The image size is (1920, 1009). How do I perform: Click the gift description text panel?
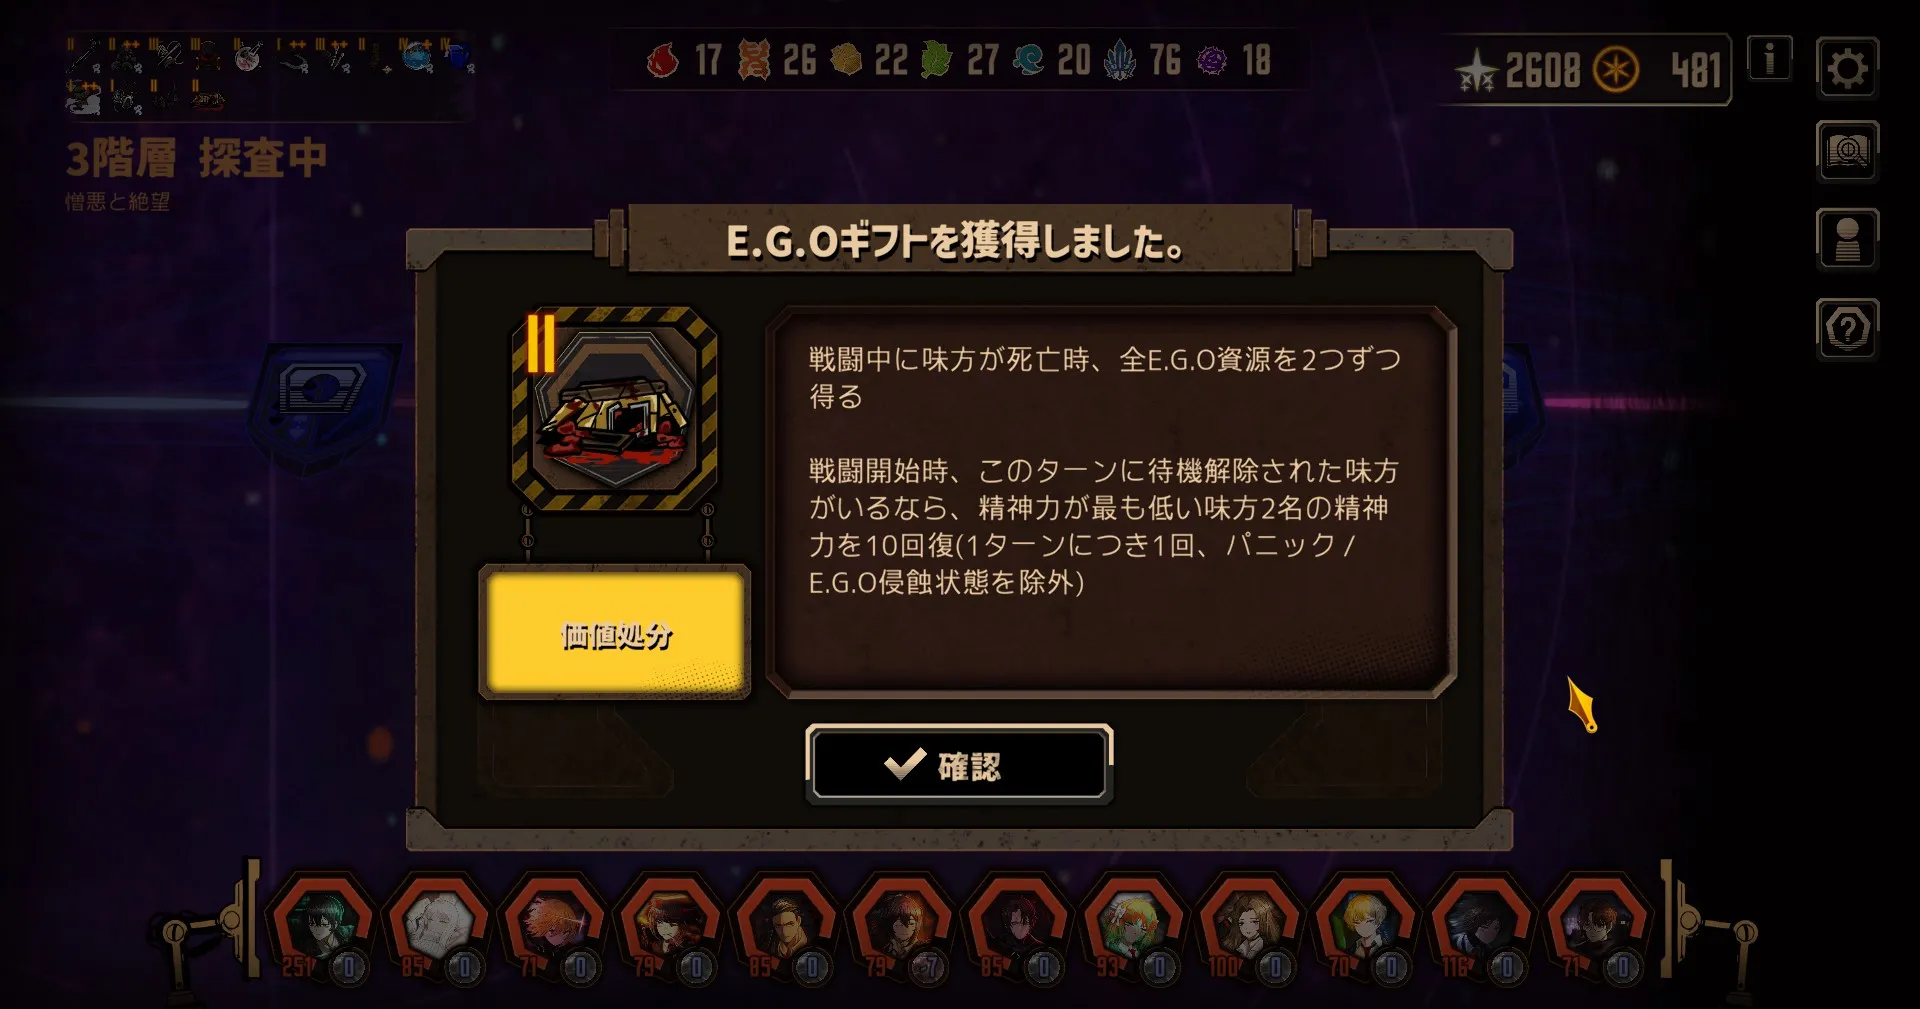click(x=1110, y=501)
